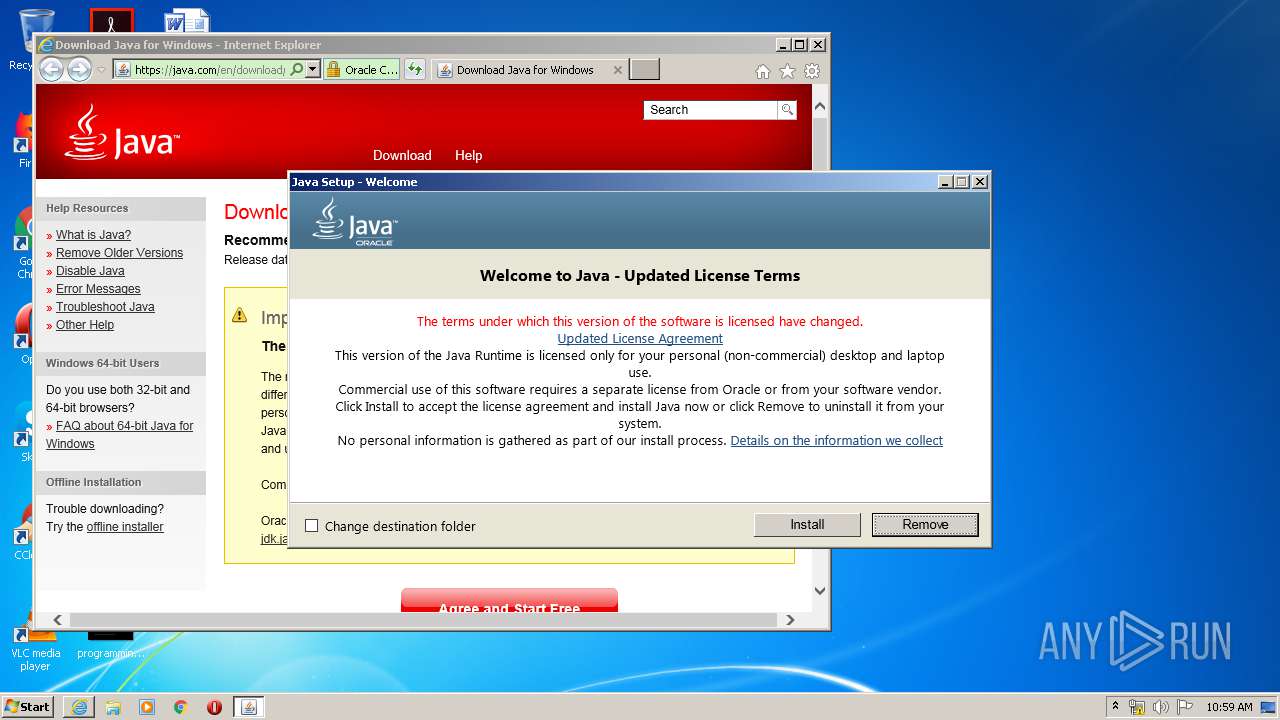
Task: Go forward in Internet Explorer
Action: click(x=79, y=69)
